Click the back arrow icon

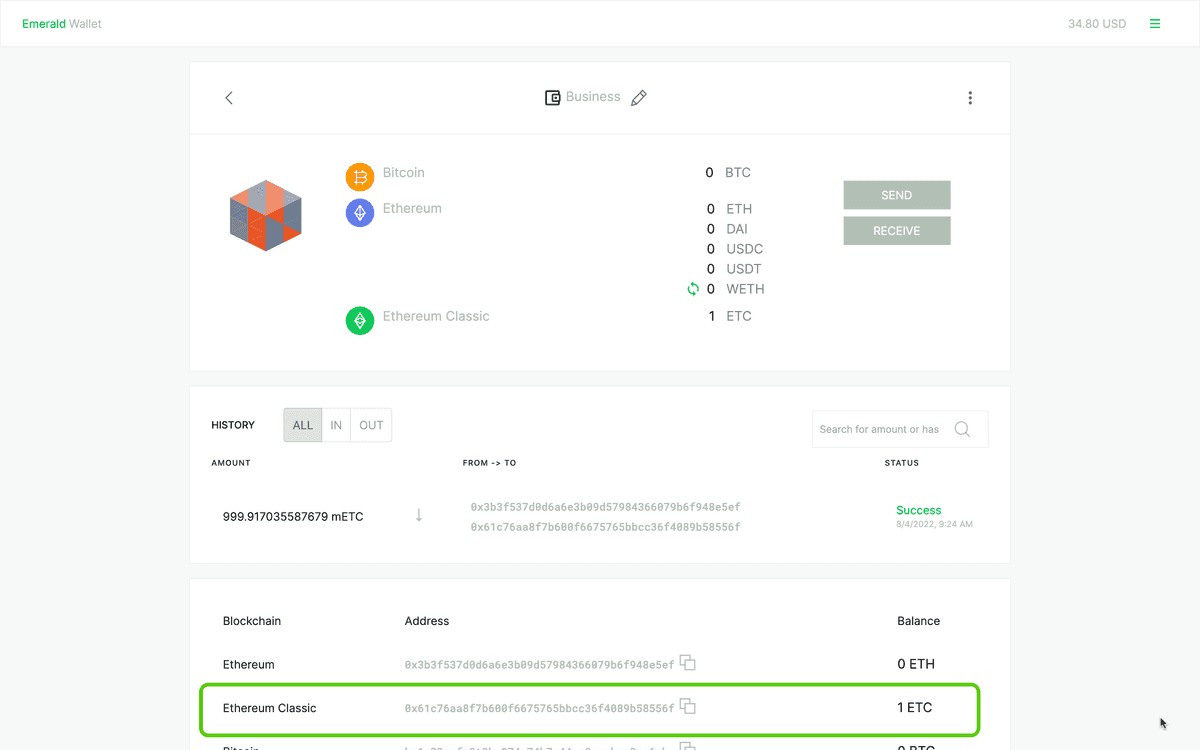pos(229,98)
